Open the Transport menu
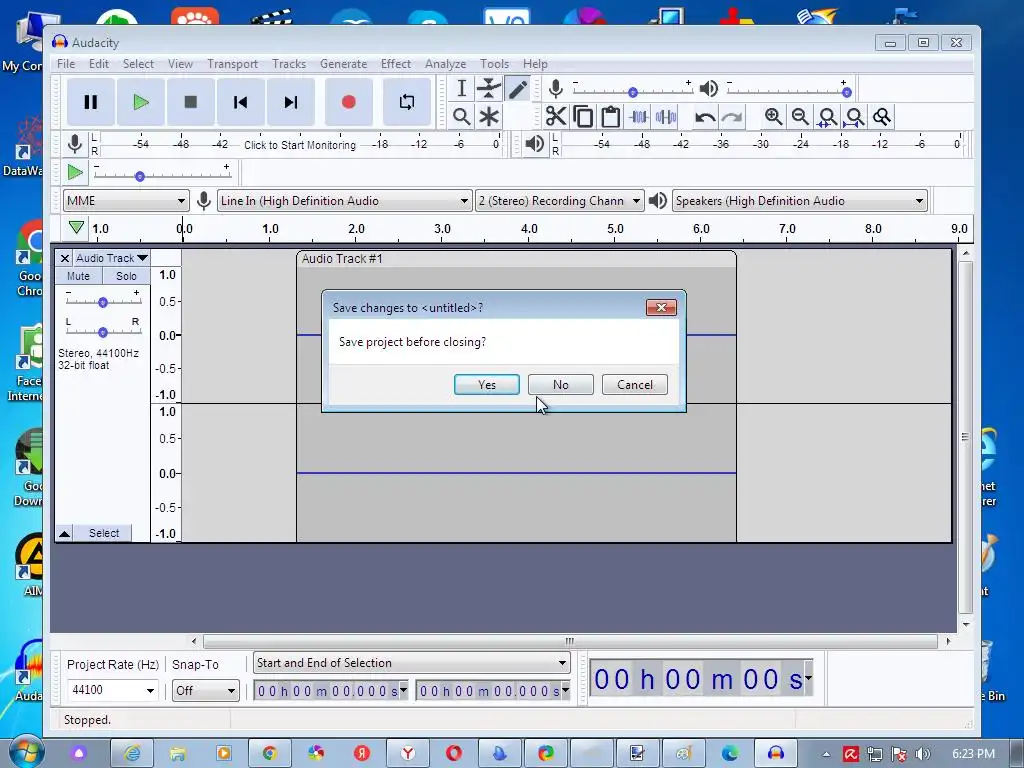This screenshot has width=1024, height=768. coord(232,64)
